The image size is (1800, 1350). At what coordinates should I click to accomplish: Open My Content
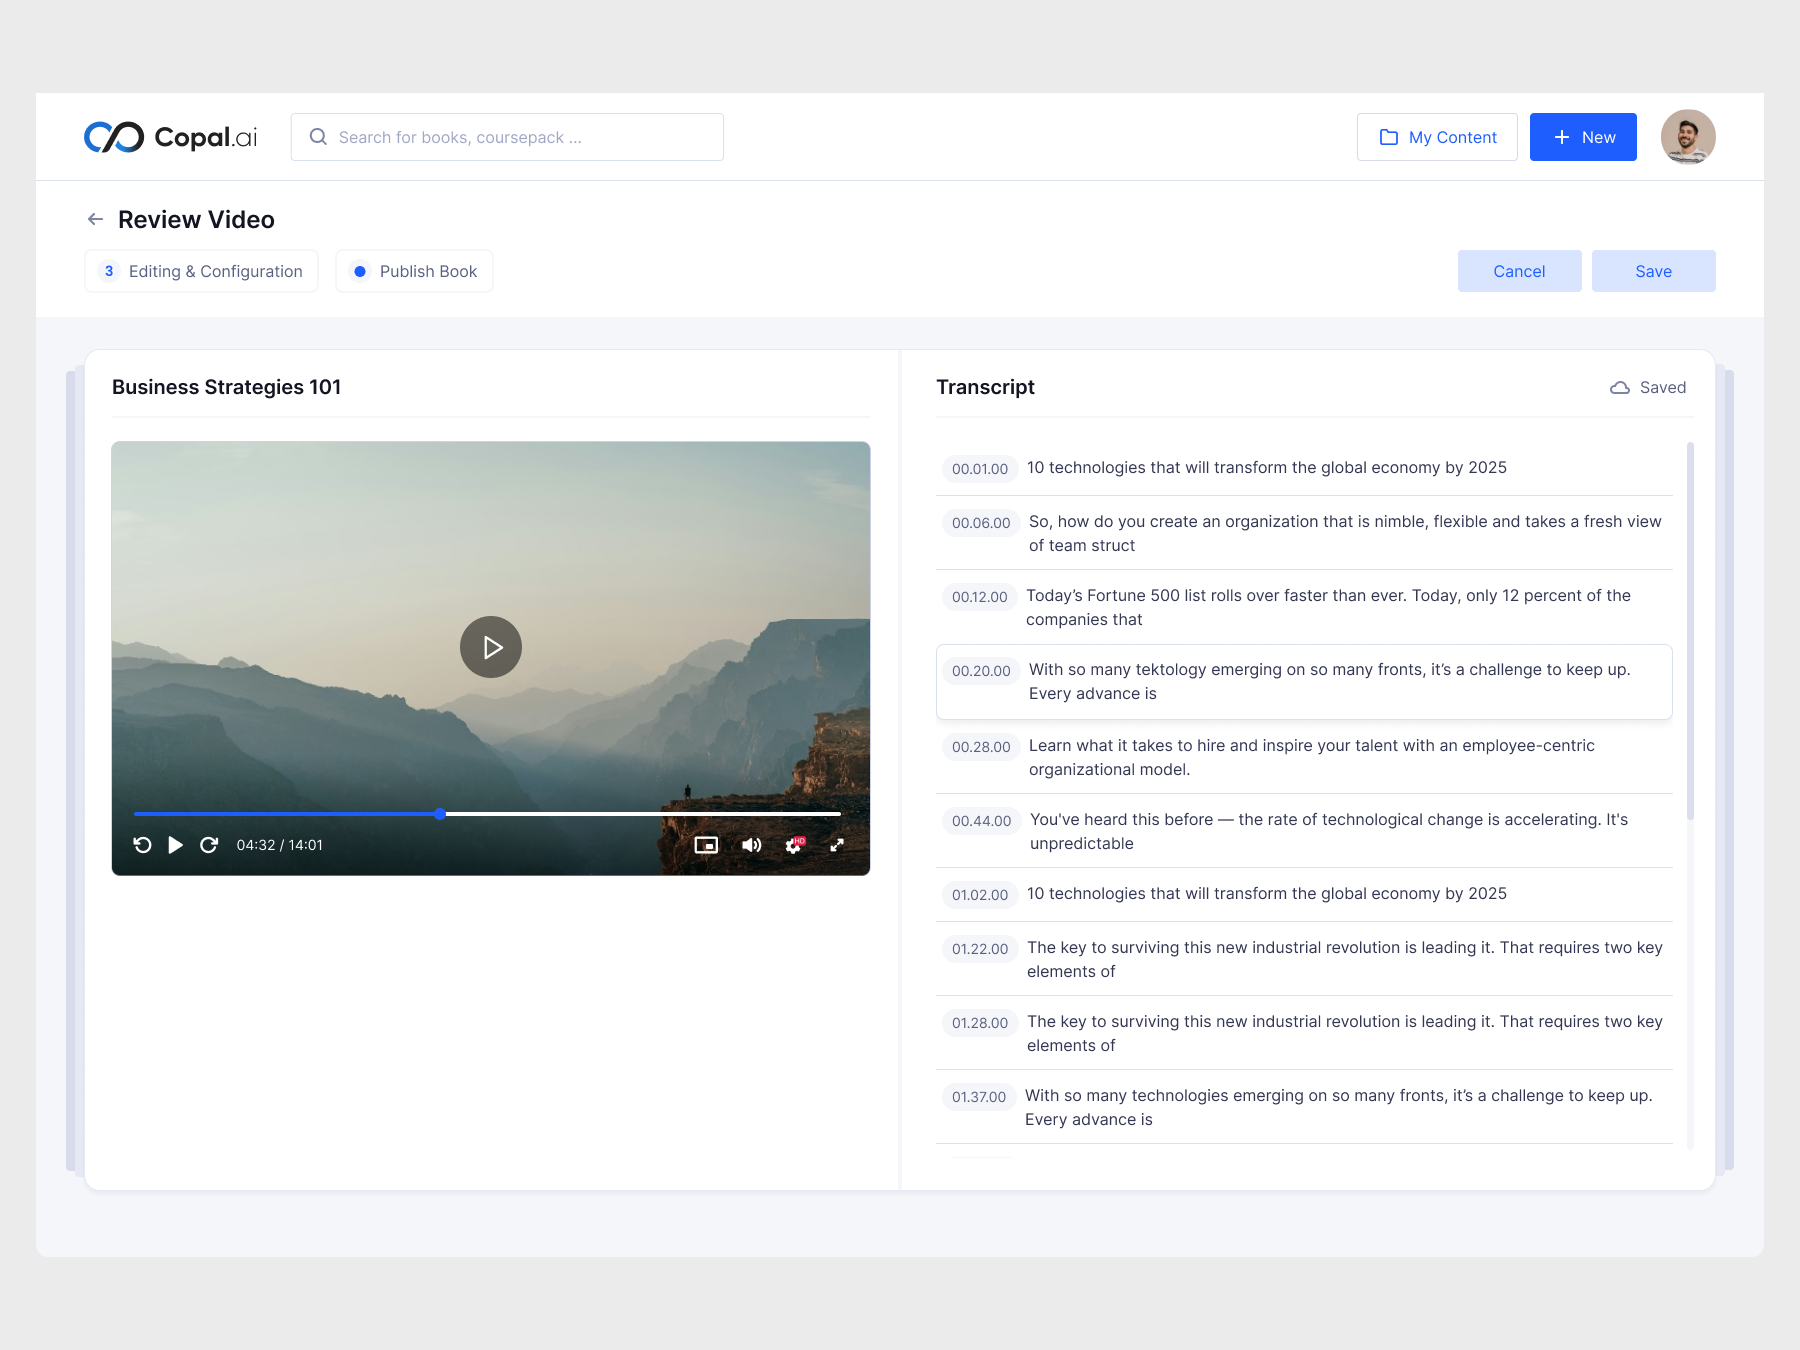[x=1437, y=137]
